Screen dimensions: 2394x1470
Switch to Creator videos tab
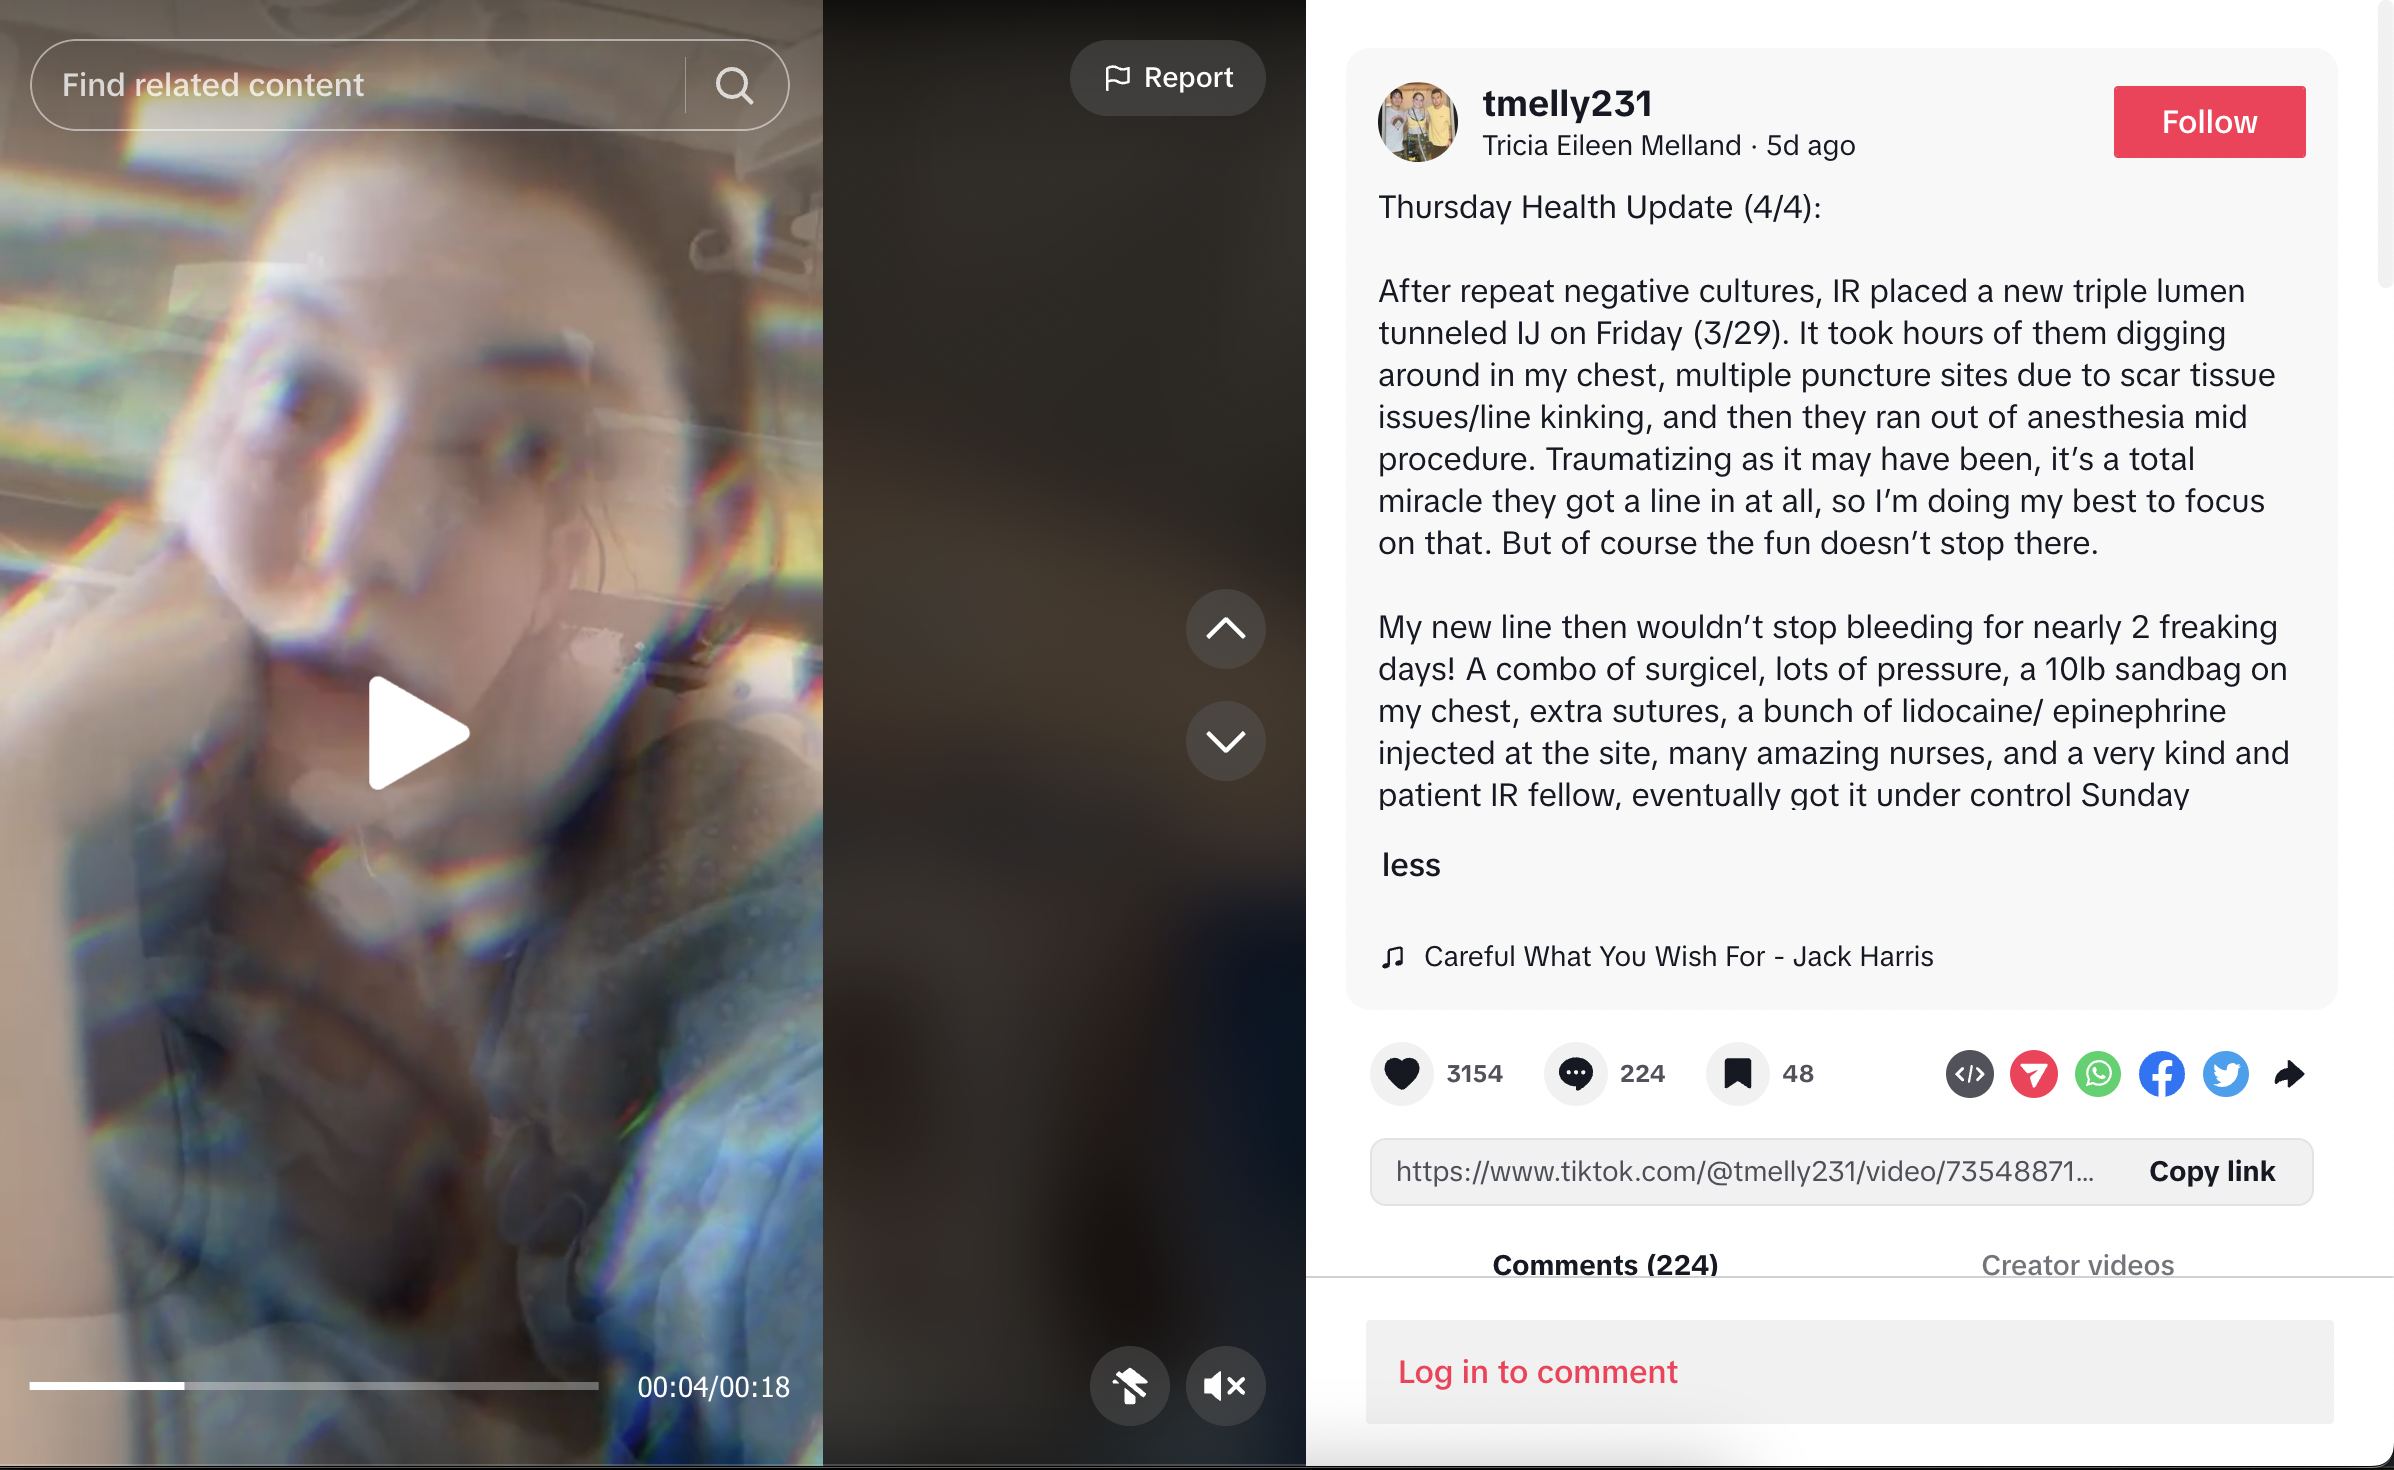point(2078,1265)
